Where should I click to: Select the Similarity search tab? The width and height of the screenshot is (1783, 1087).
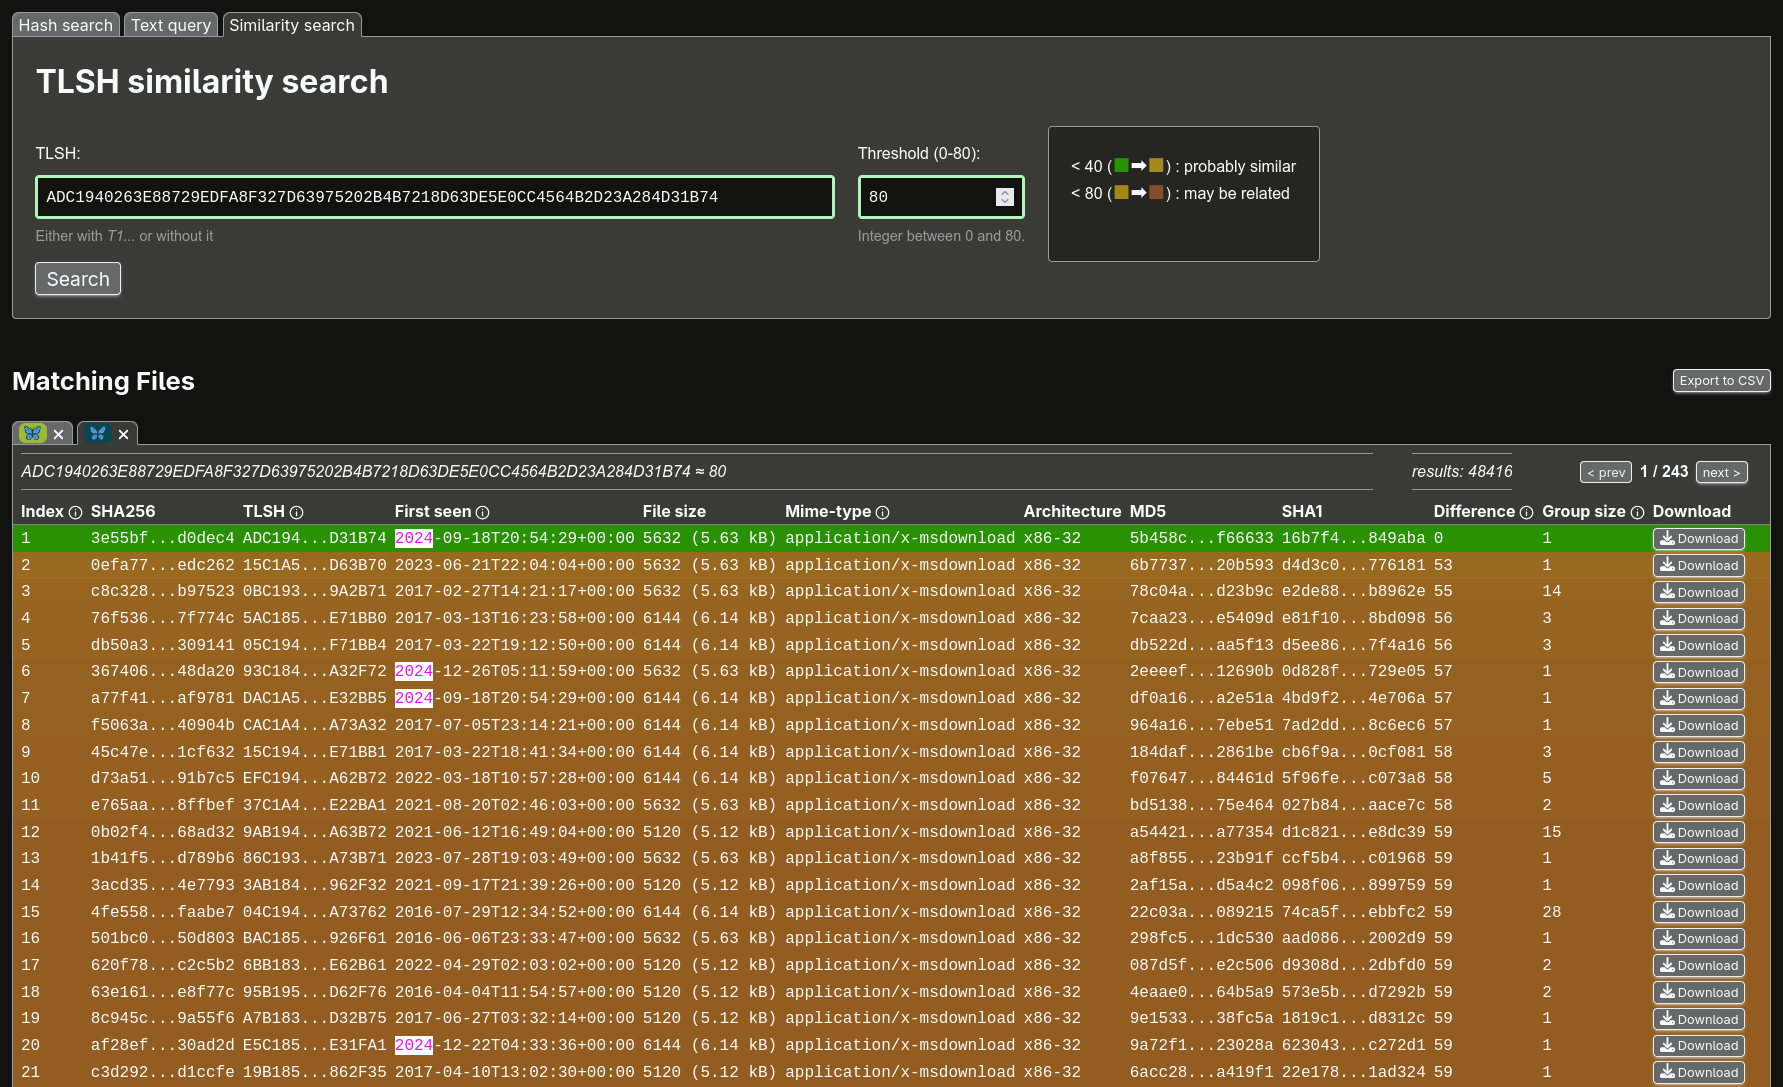[x=291, y=25]
